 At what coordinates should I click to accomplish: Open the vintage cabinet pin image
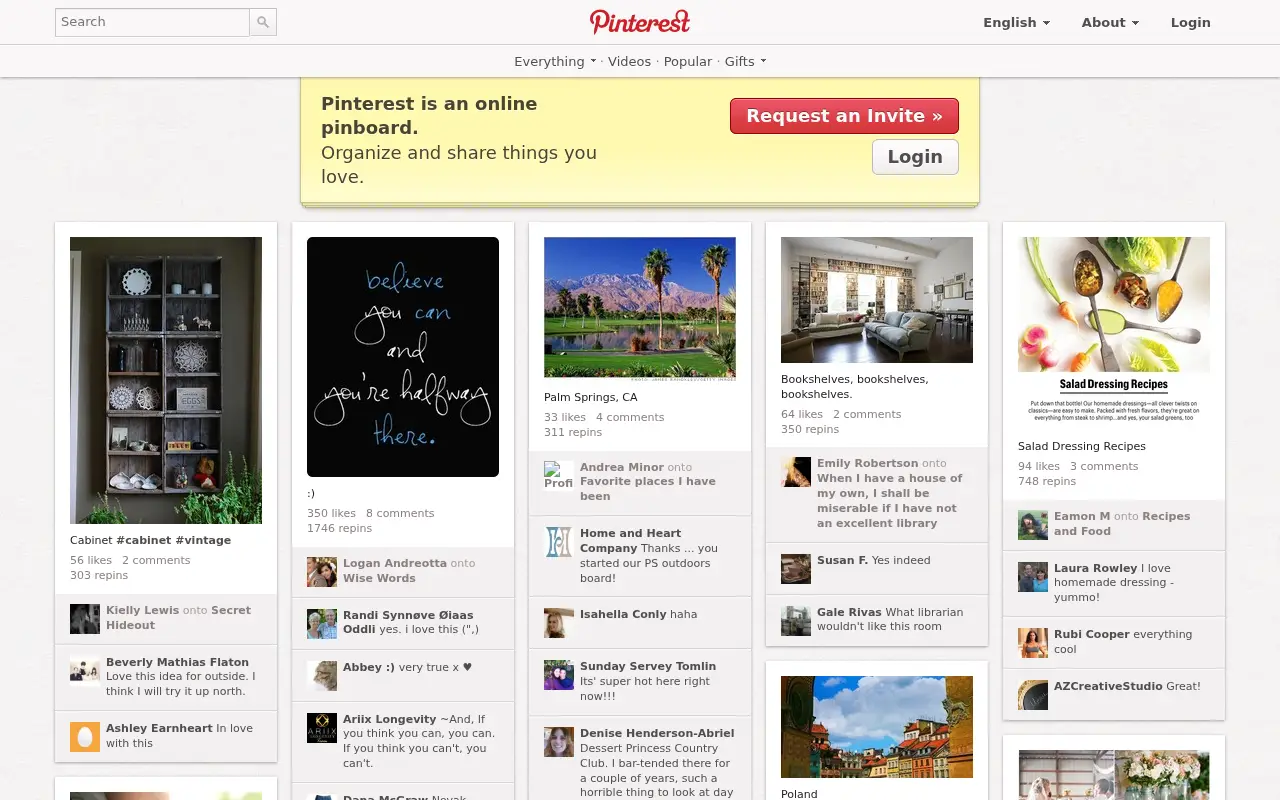pyautogui.click(x=166, y=380)
